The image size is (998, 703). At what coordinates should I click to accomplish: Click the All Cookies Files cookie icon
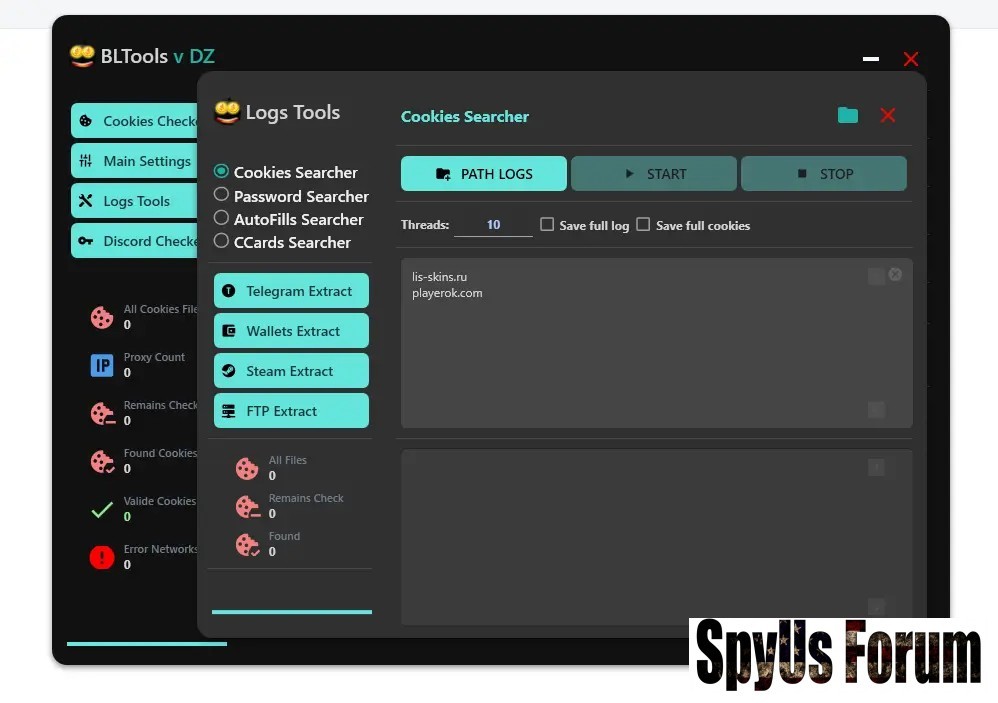(102, 318)
